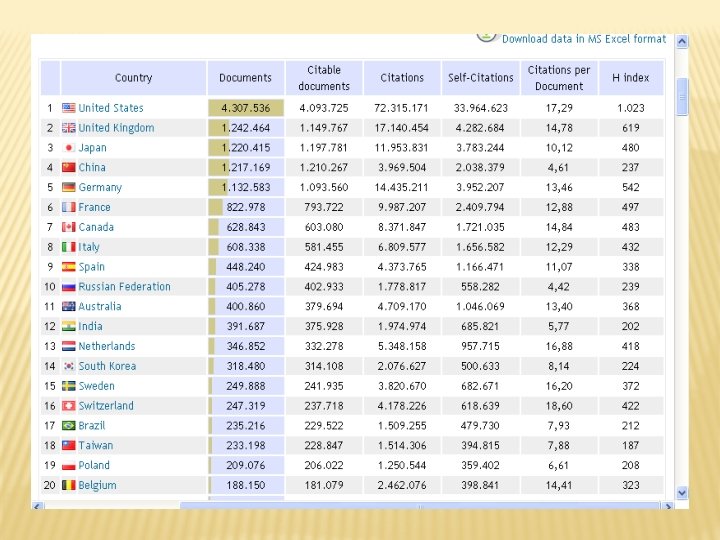Sort table by Citations column header
The height and width of the screenshot is (540, 720).
click(402, 78)
